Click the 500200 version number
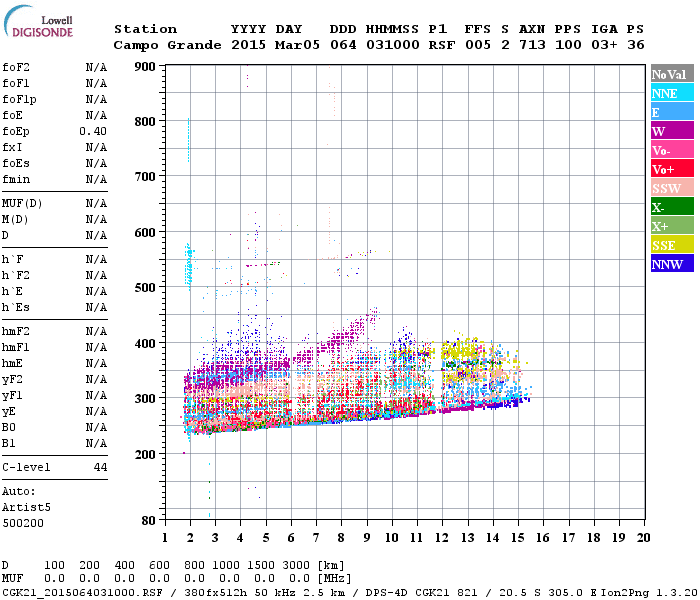The width and height of the screenshot is (700, 600). coord(23,523)
